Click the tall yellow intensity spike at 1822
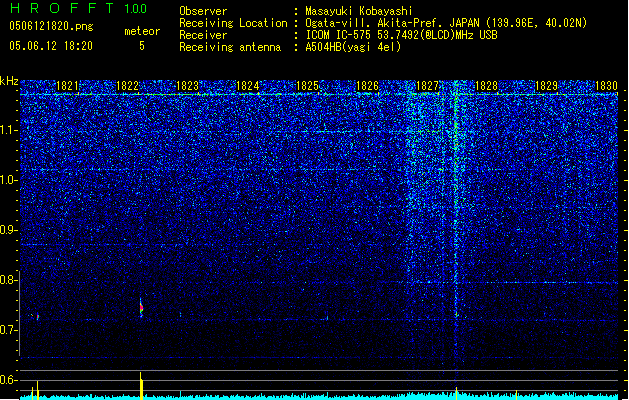The image size is (629, 400). 141,385
